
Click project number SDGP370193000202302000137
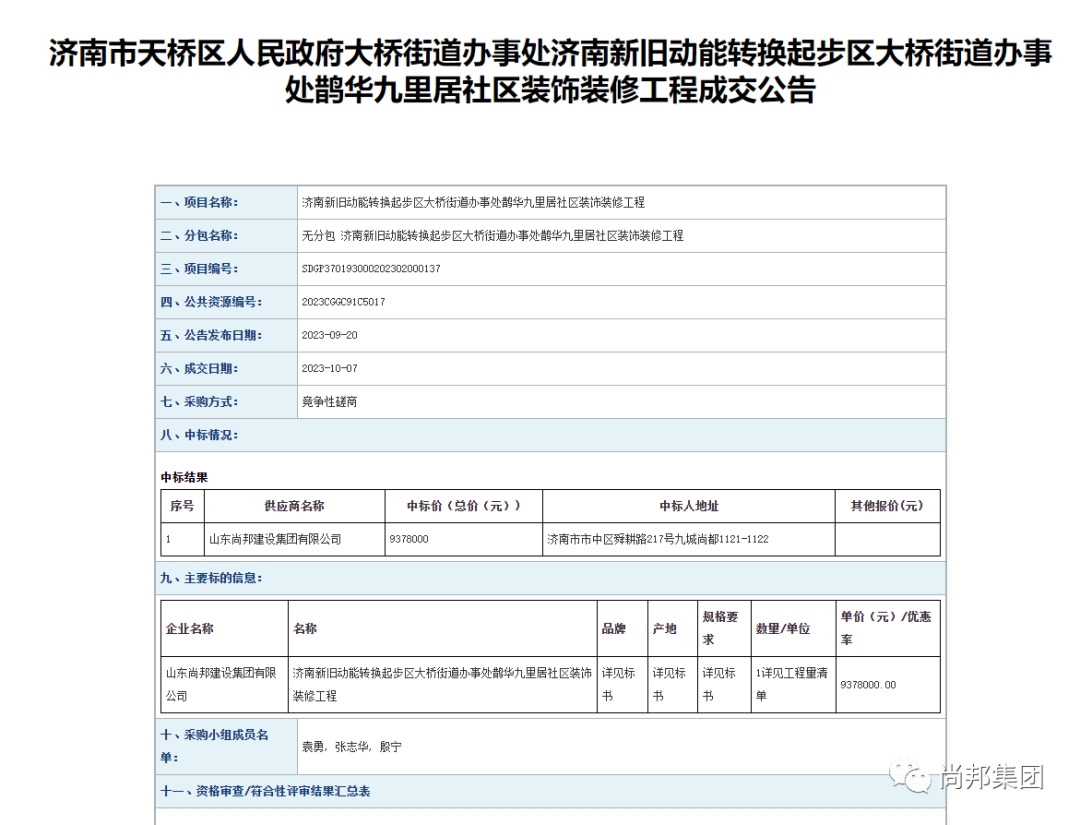coord(371,269)
